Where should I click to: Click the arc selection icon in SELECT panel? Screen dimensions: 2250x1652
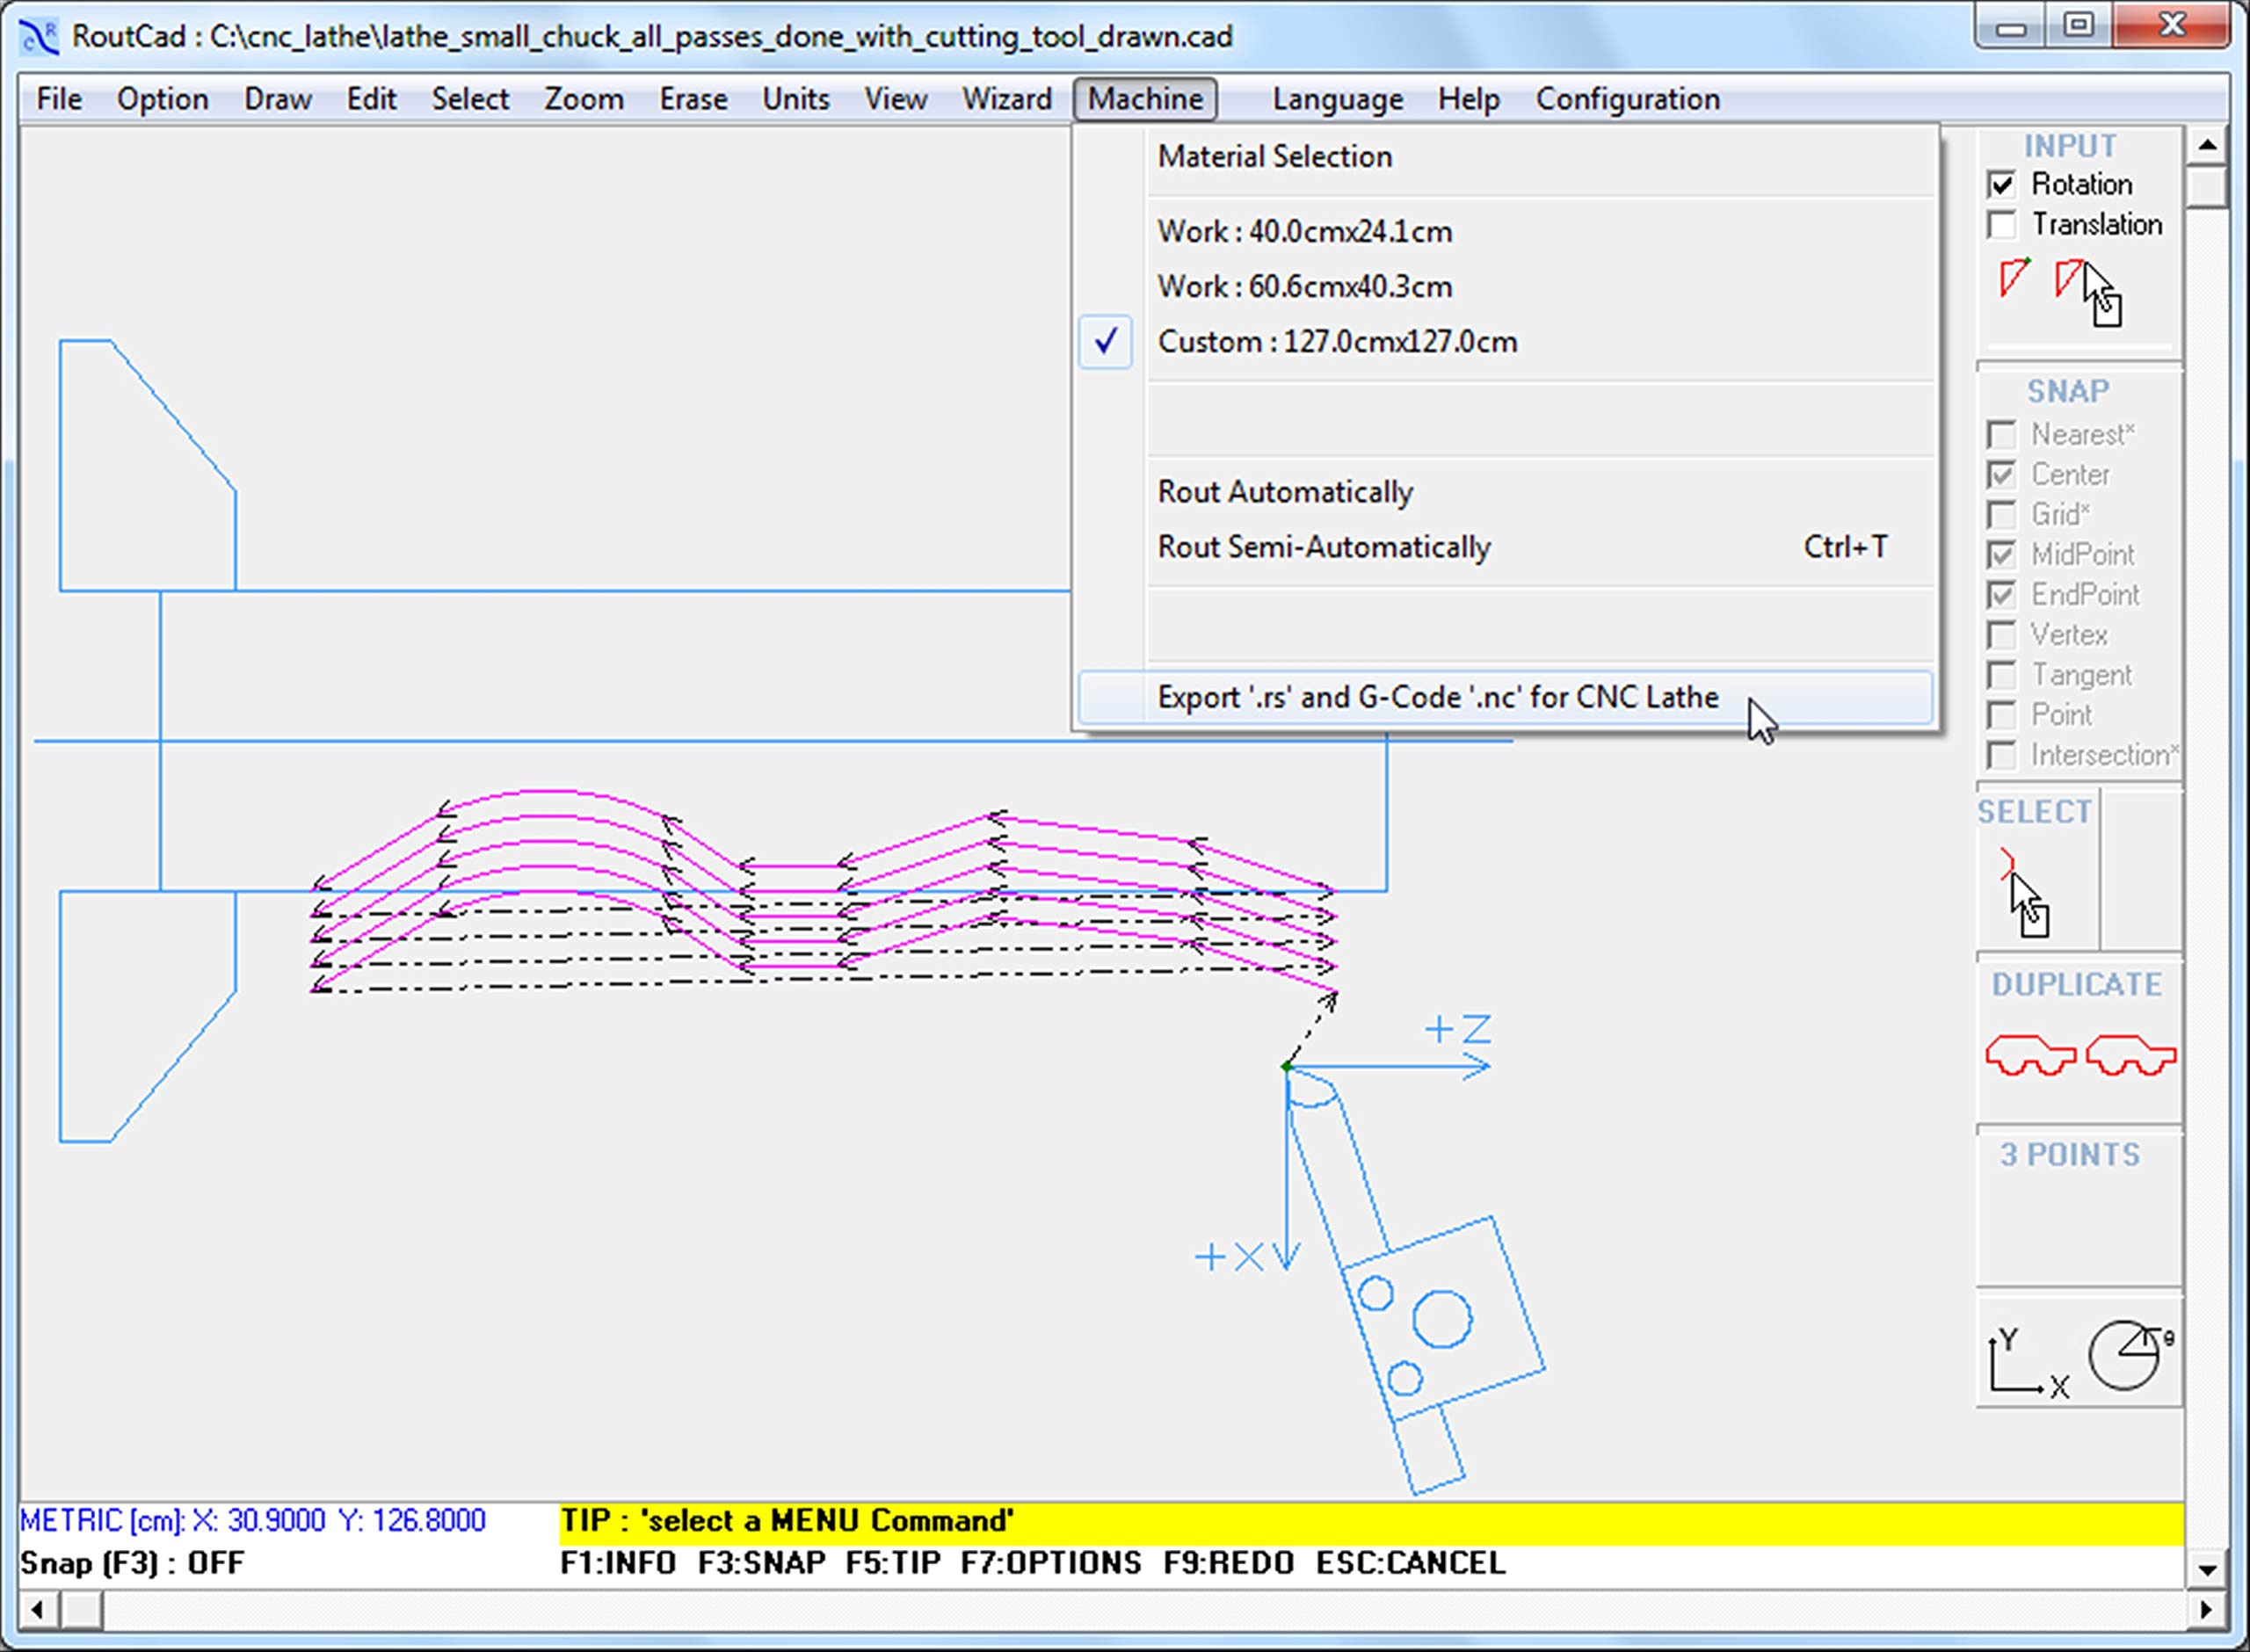pyautogui.click(x=2010, y=865)
